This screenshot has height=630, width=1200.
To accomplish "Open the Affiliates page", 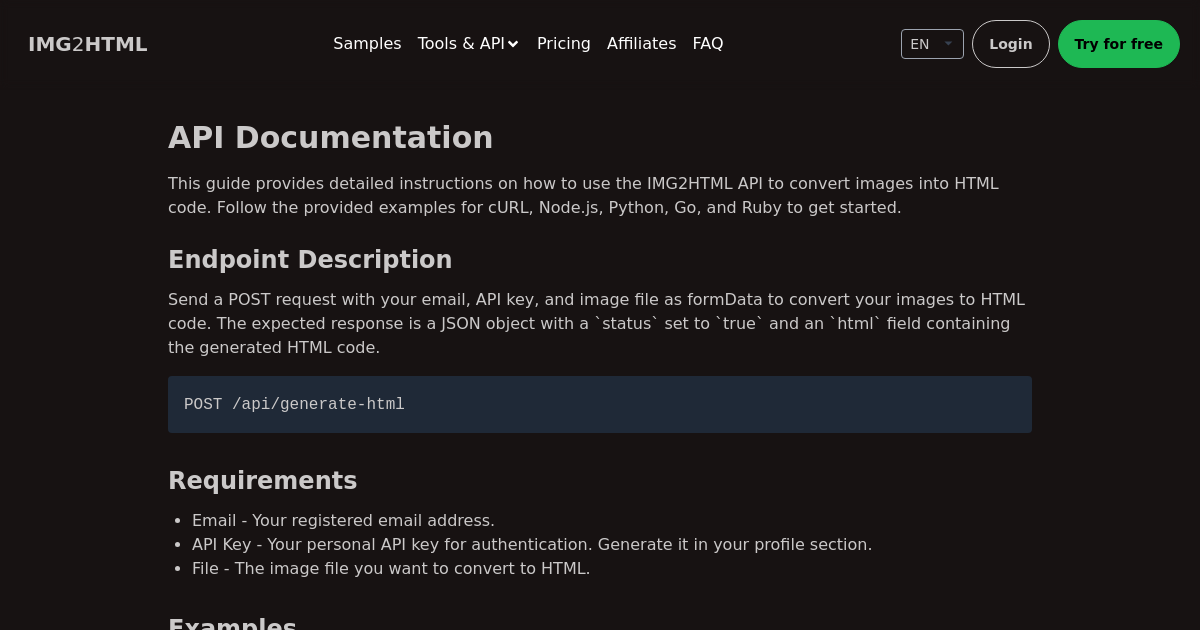I will click(641, 44).
